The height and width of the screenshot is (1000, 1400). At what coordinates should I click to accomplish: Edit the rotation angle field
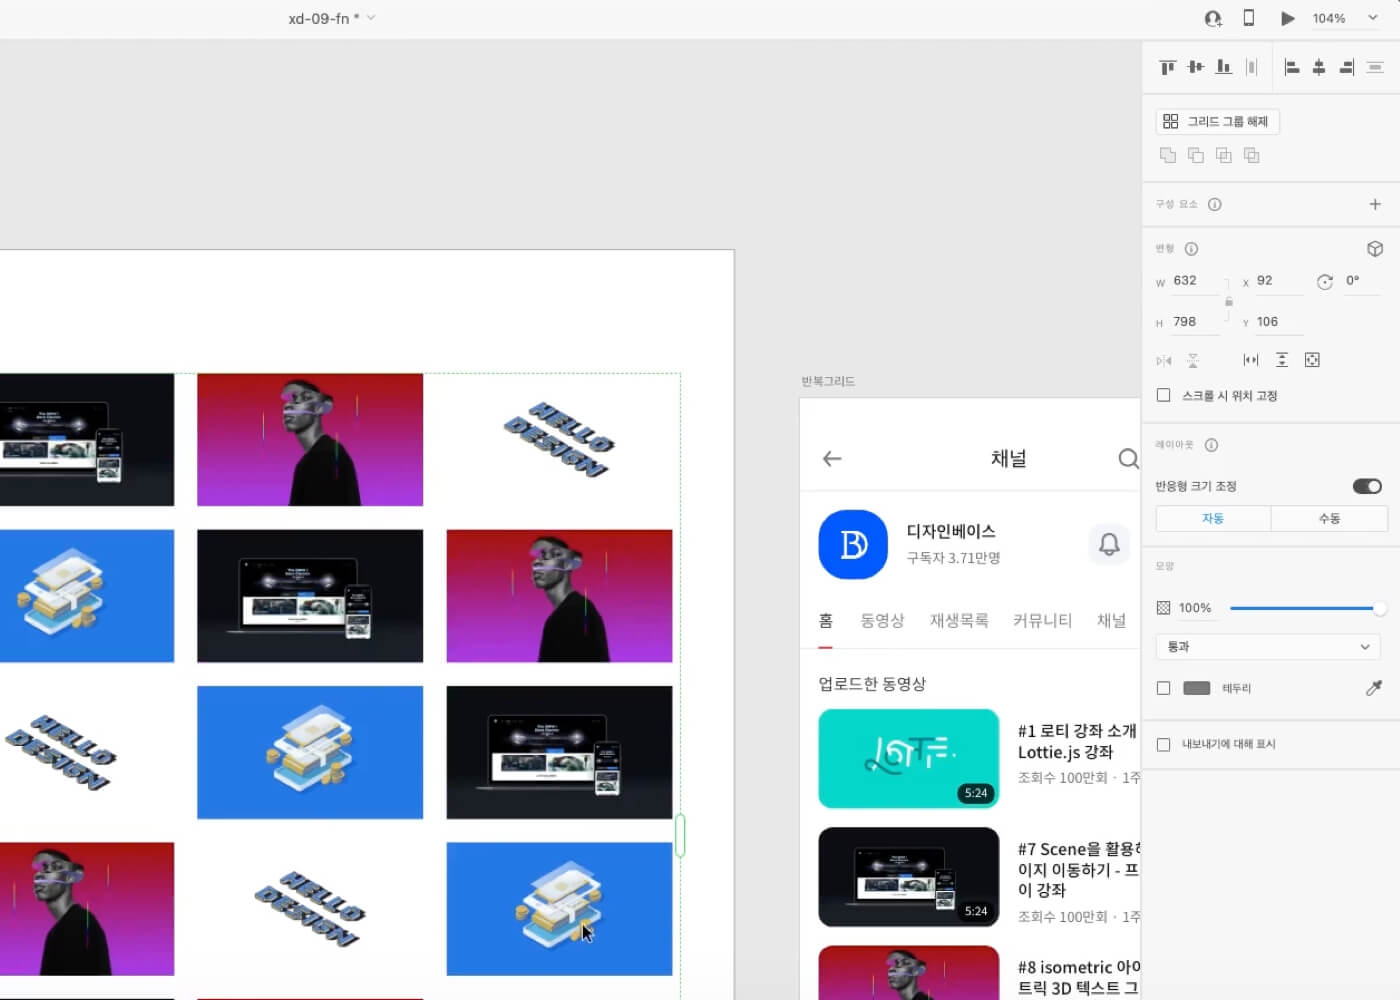[x=1362, y=281]
